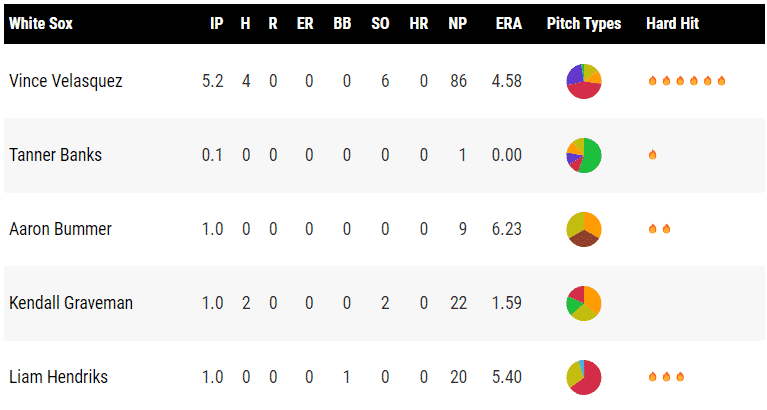Open Tanner Banks's player name link
This screenshot has height=410, width=767.
pos(56,155)
